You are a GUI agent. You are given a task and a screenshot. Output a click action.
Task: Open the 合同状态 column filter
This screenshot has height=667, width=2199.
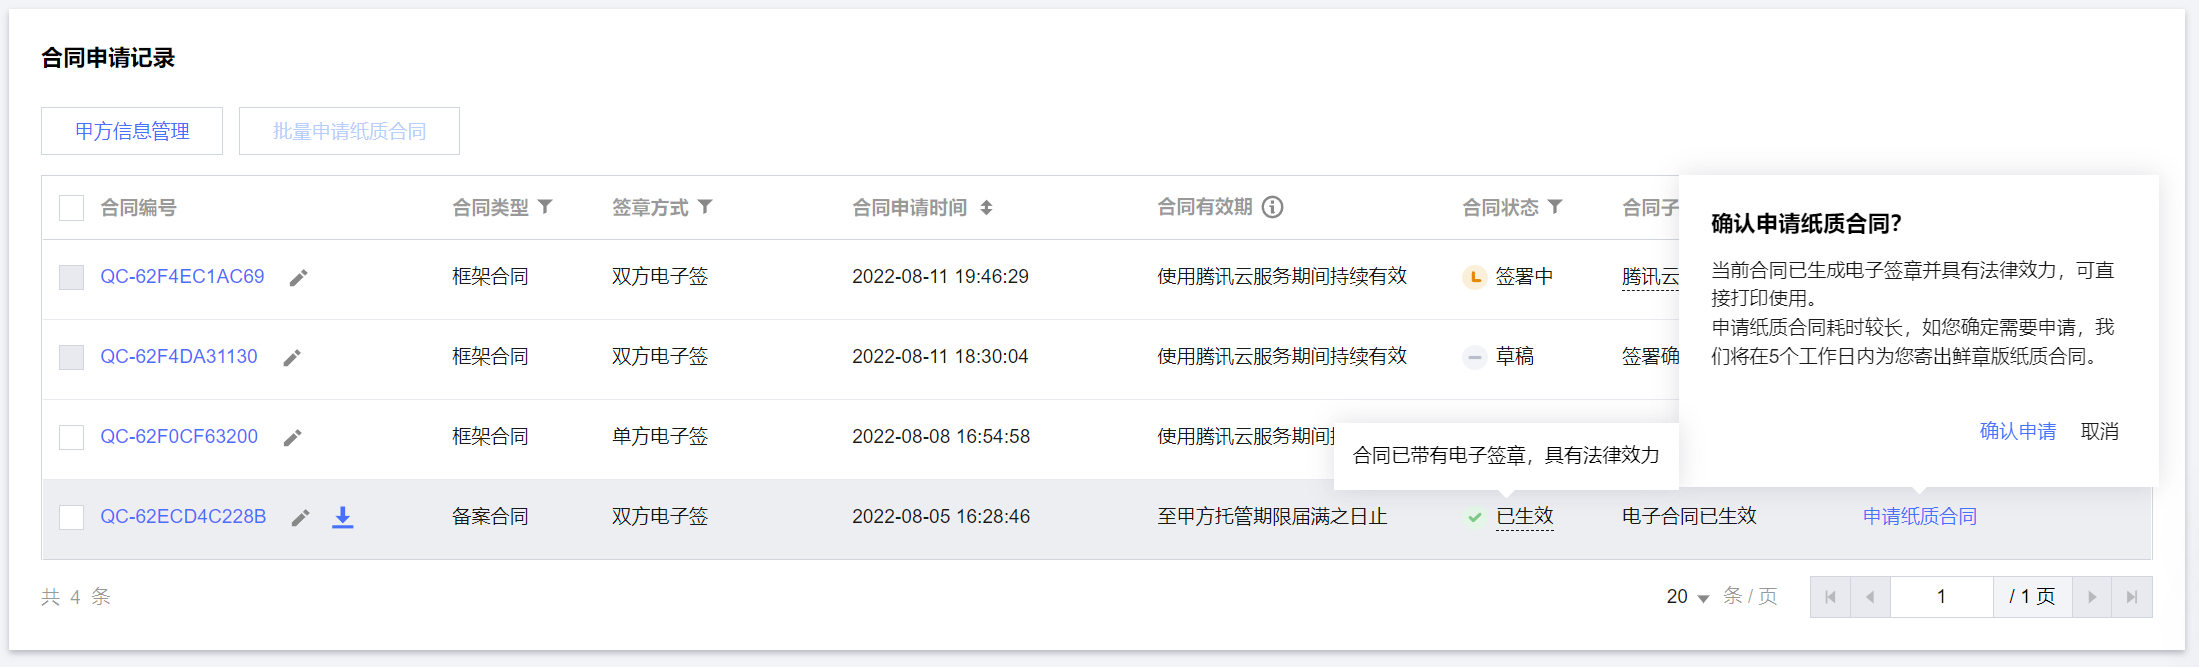(x=1555, y=206)
